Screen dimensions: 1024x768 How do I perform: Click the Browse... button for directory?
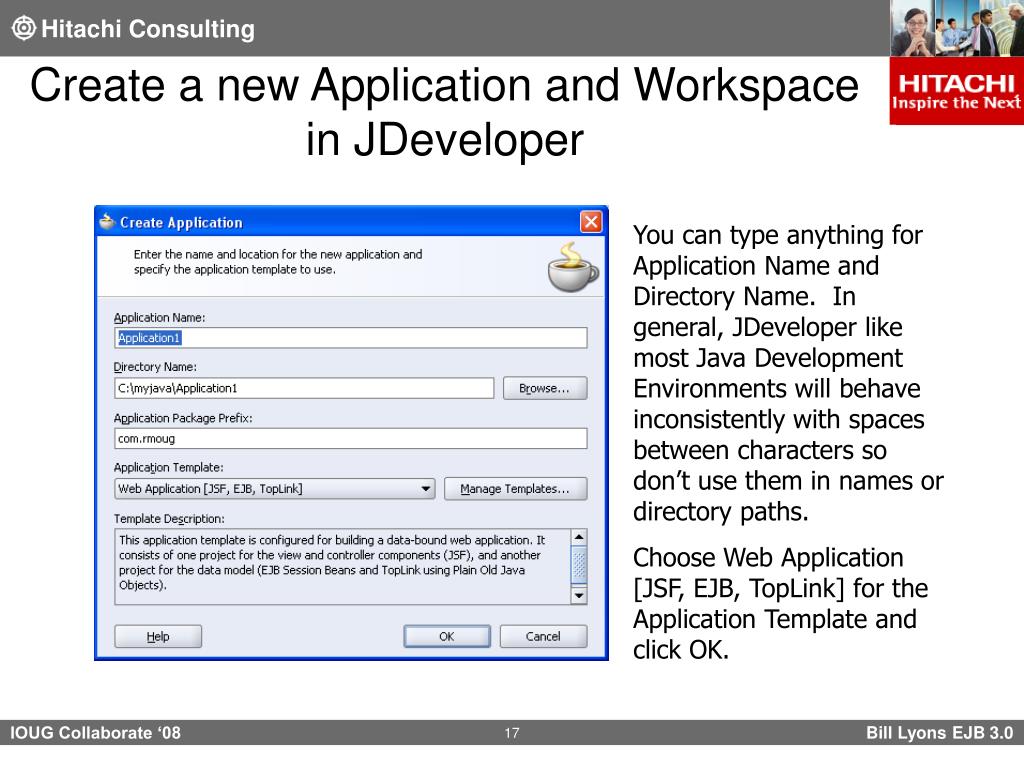point(545,388)
